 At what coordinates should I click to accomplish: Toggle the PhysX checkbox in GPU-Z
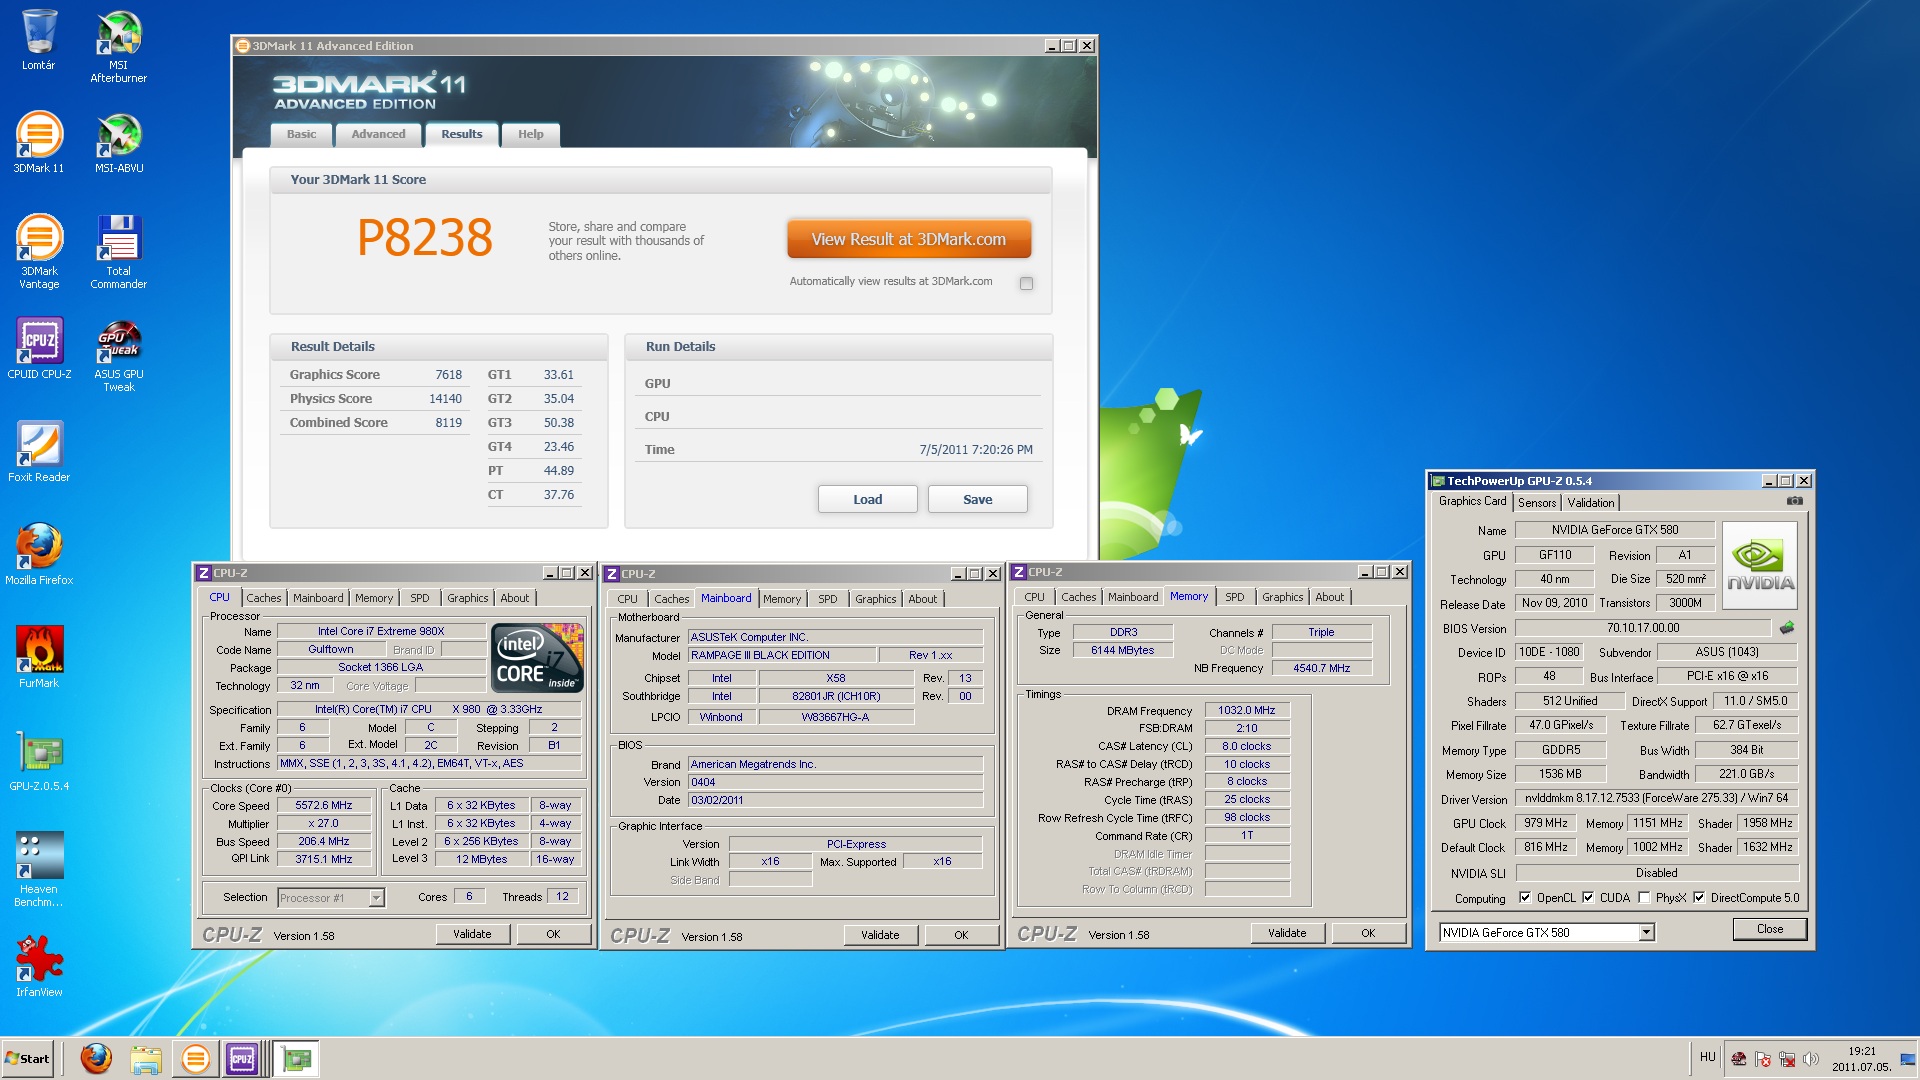click(x=1644, y=898)
